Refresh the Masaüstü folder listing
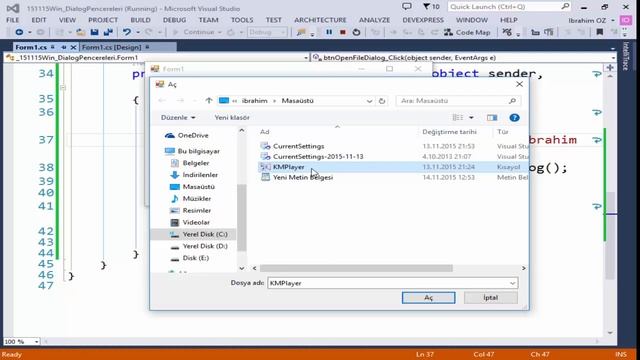640x360 pixels. tap(382, 101)
